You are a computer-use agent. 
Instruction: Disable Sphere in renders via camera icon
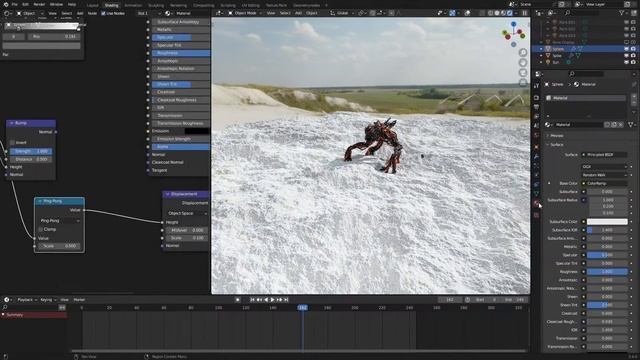(x=633, y=49)
